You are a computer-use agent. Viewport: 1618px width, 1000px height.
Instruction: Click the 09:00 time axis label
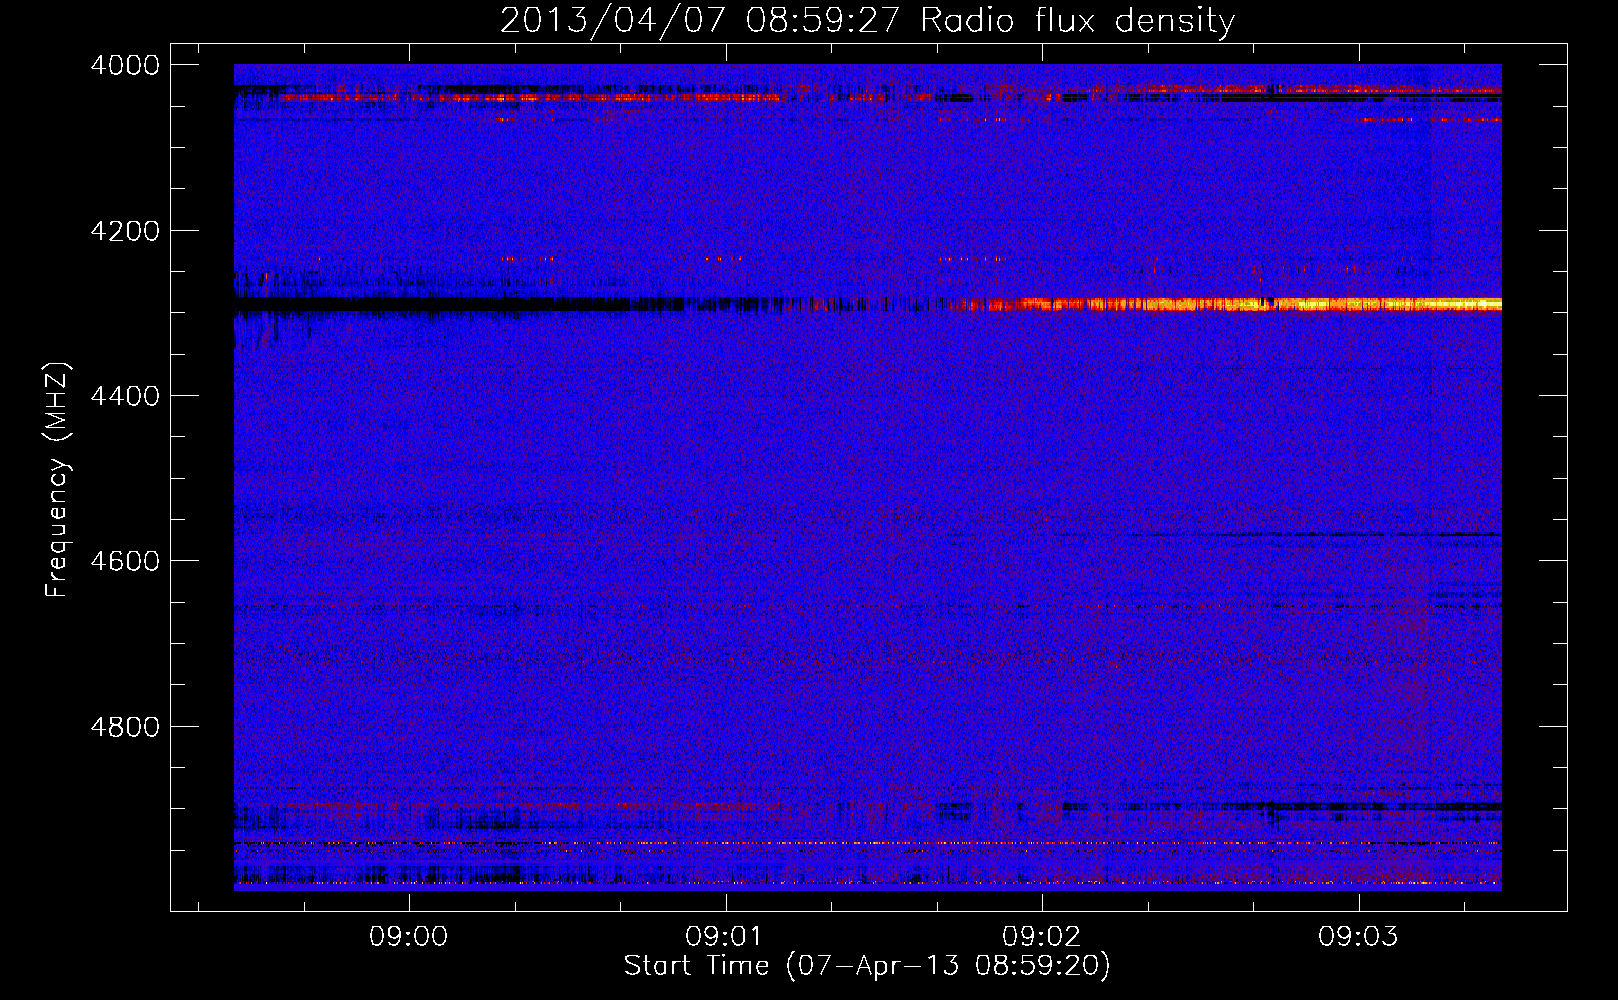[409, 937]
